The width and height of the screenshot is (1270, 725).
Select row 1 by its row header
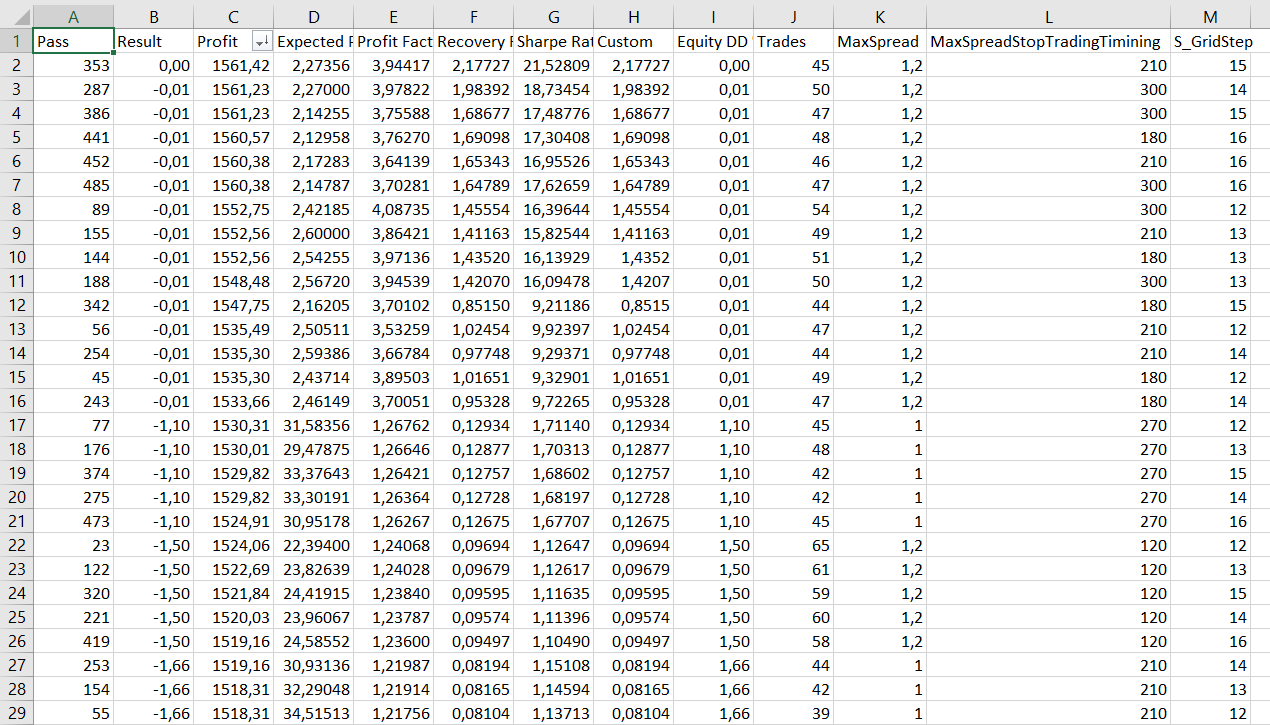click(16, 42)
